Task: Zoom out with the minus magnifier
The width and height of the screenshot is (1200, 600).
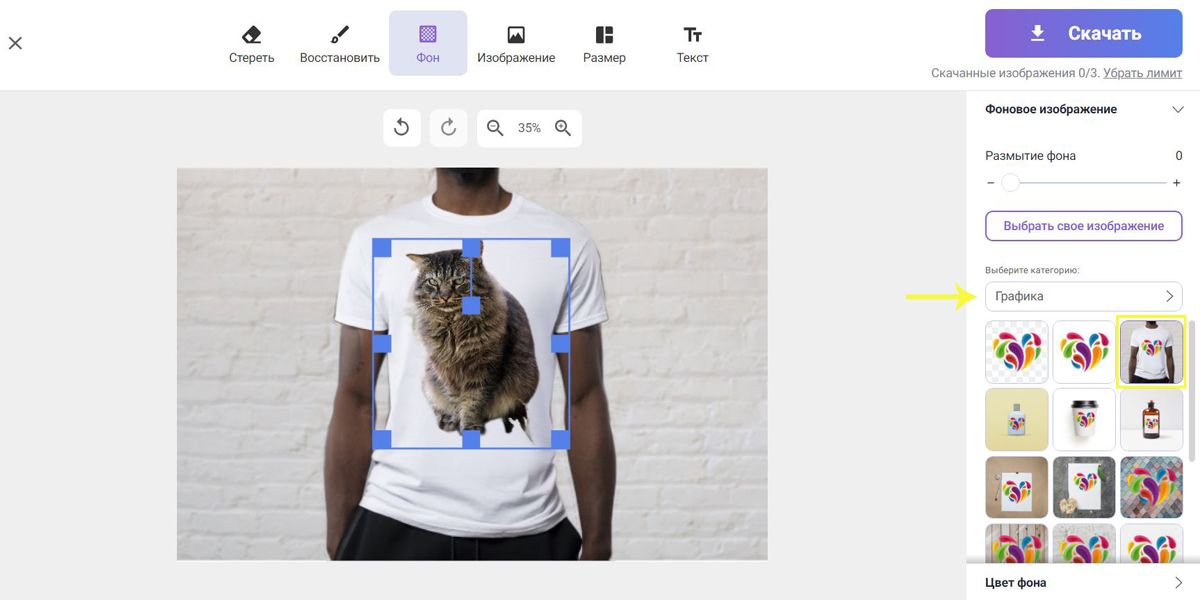Action: click(x=495, y=128)
